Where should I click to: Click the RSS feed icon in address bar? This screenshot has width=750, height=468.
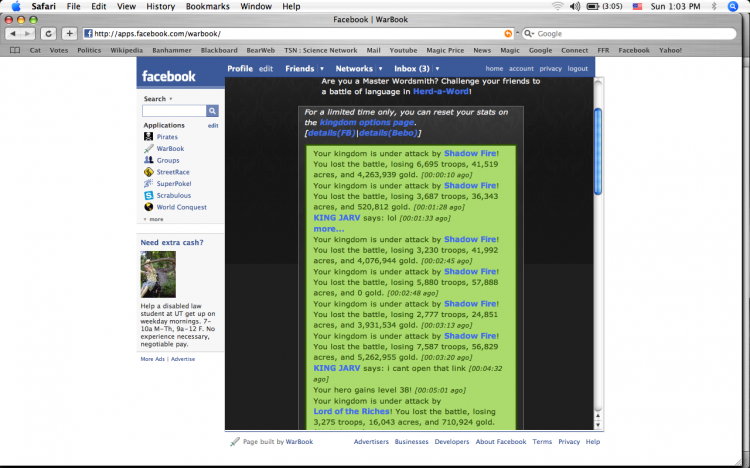[x=508, y=33]
